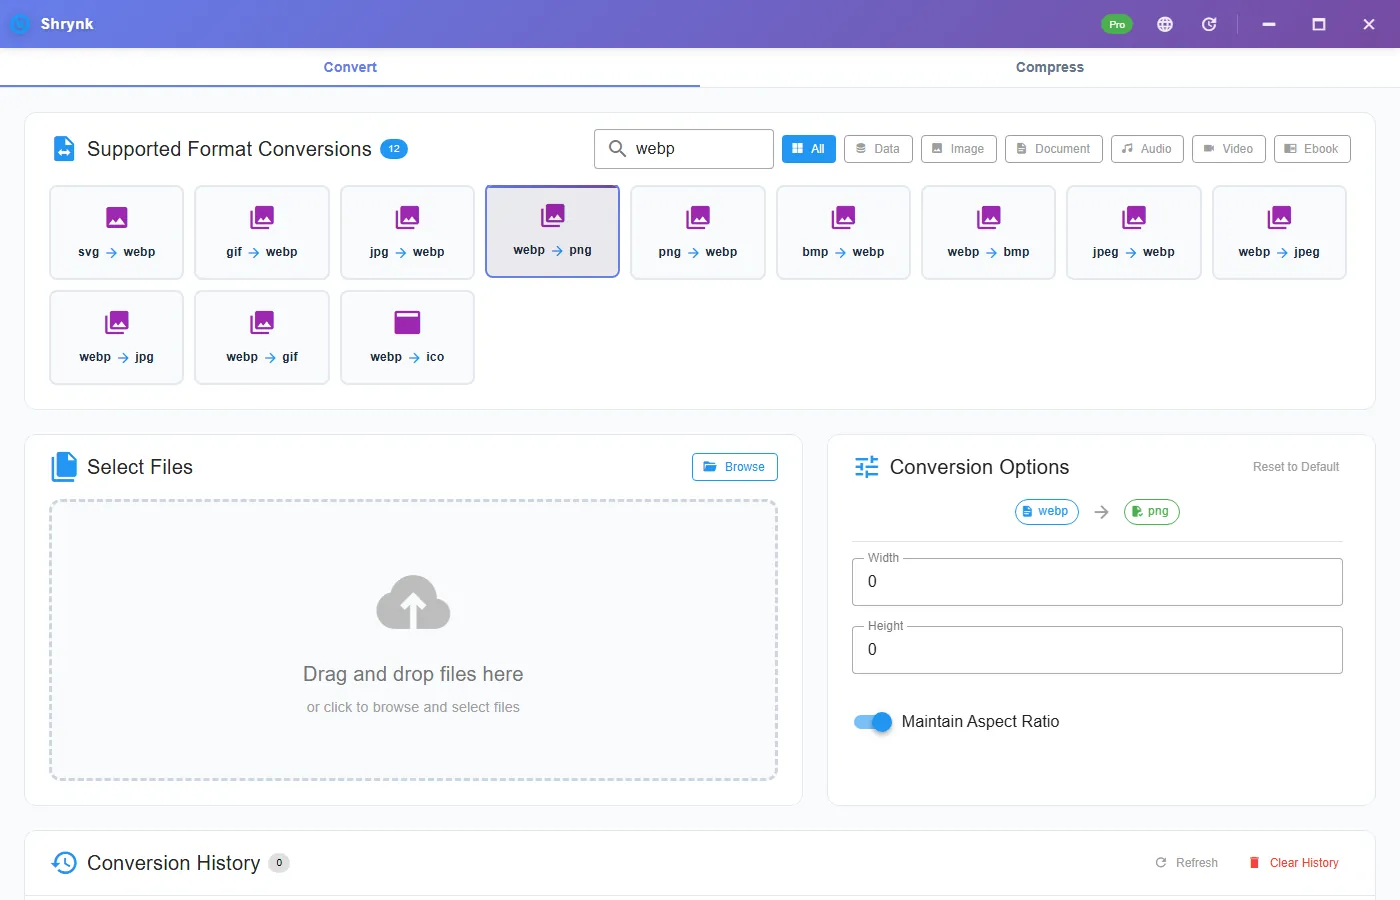Click the png target format chip

click(1152, 512)
